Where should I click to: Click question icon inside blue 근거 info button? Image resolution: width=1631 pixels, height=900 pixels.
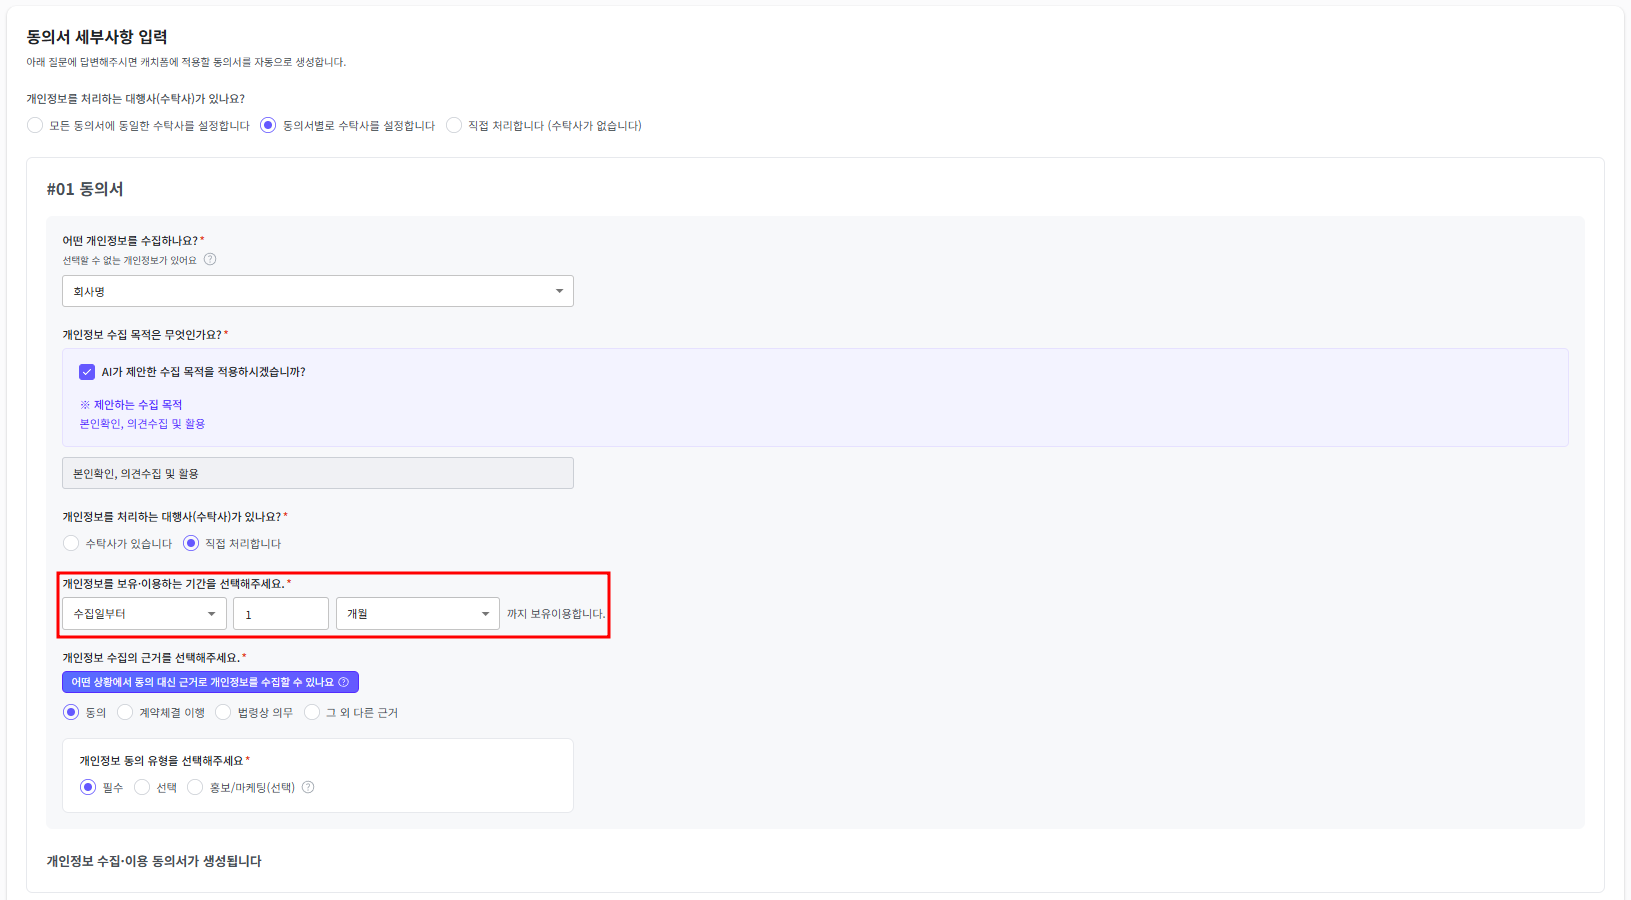click(344, 682)
